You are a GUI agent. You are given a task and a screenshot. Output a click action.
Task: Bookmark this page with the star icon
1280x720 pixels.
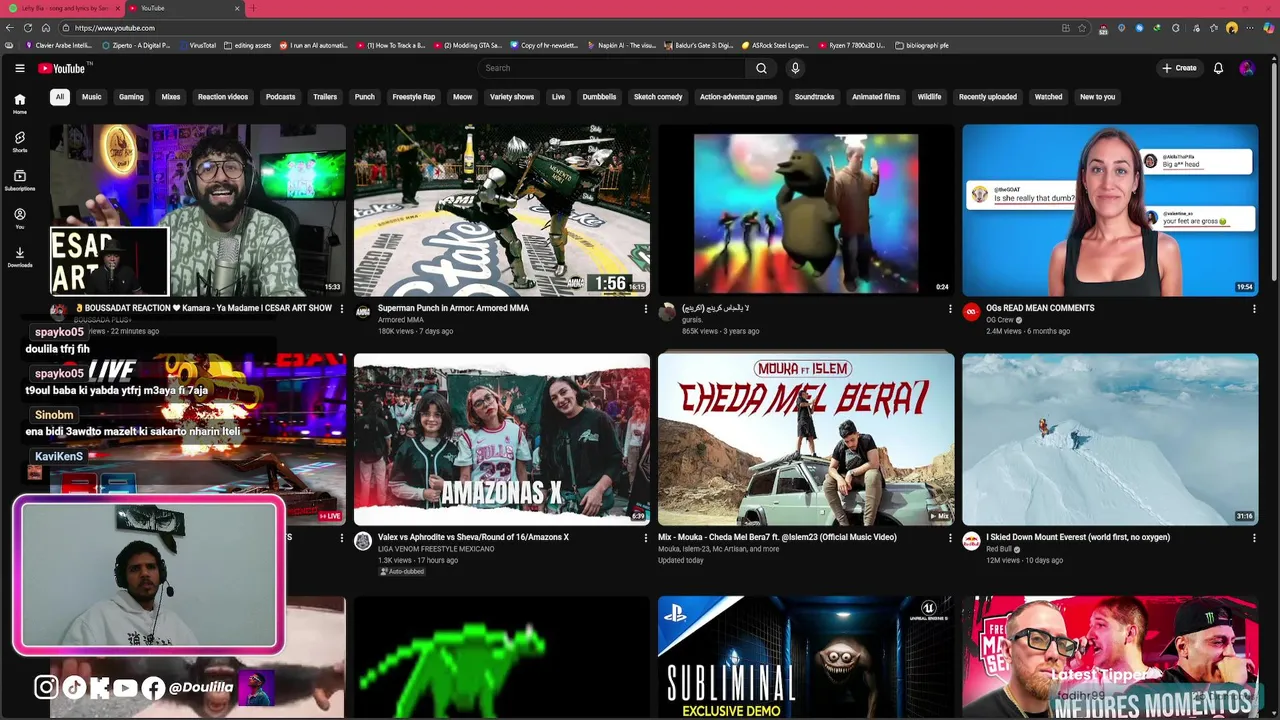(x=1082, y=28)
